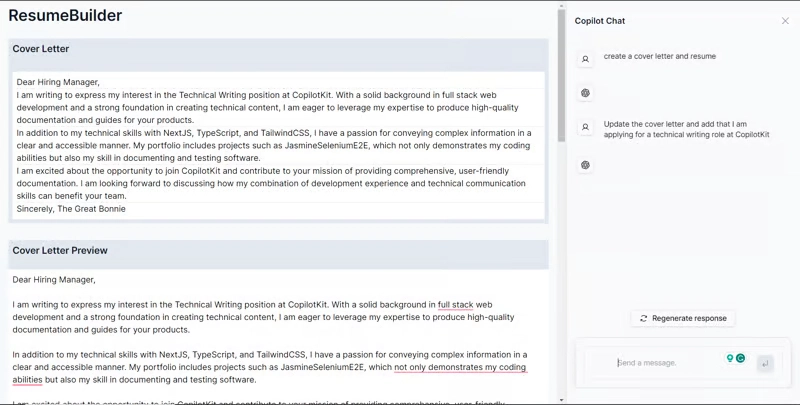Screen dimensions: 800x405
Task: Focus the "Send a message" input field
Action: click(x=668, y=363)
